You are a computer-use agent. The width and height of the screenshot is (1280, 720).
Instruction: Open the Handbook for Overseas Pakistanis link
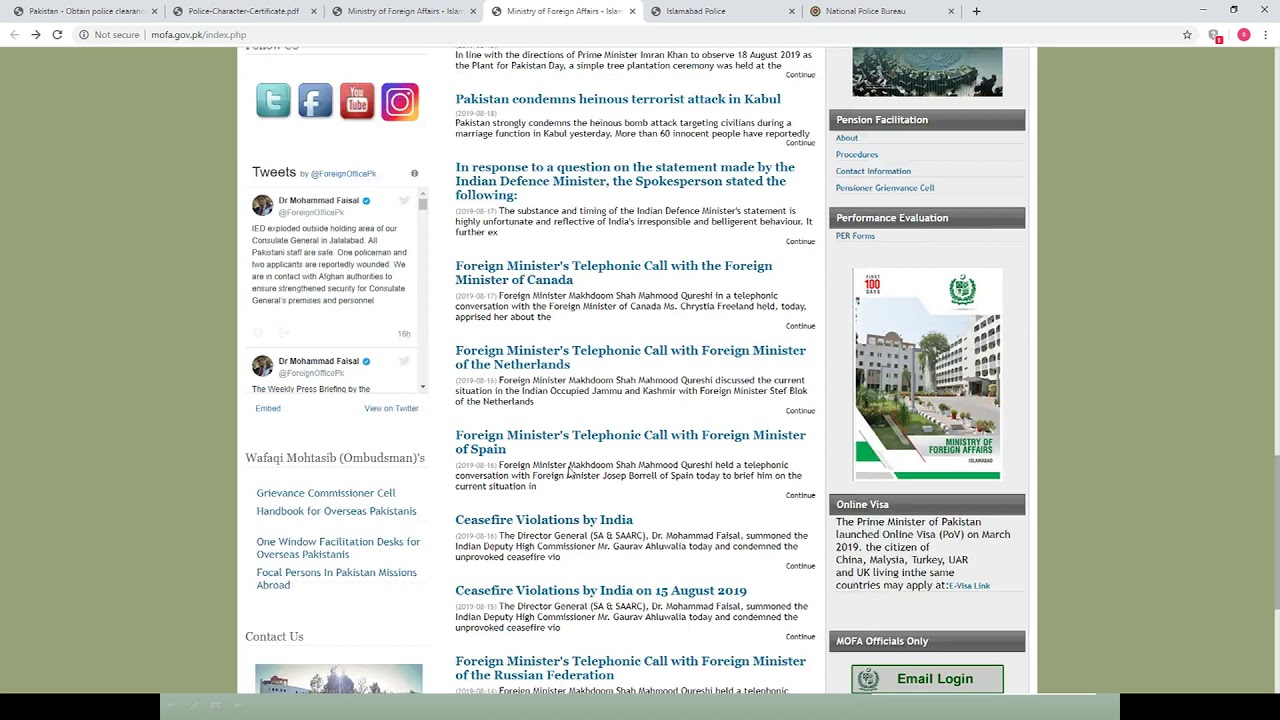pyautogui.click(x=336, y=511)
